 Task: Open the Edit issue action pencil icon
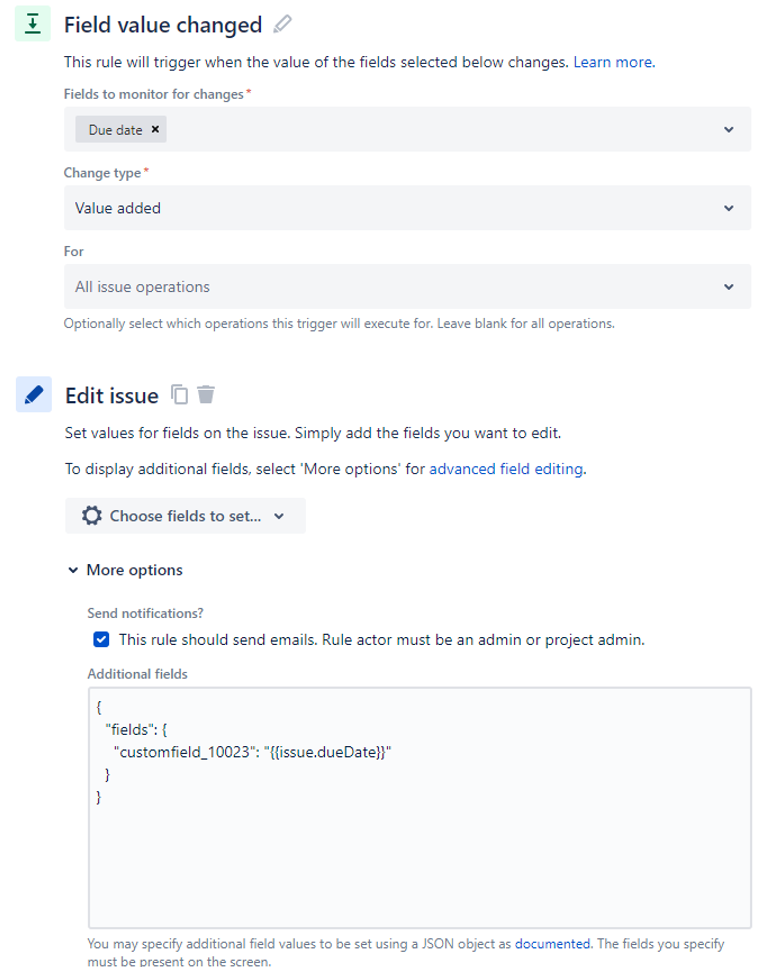coord(34,394)
